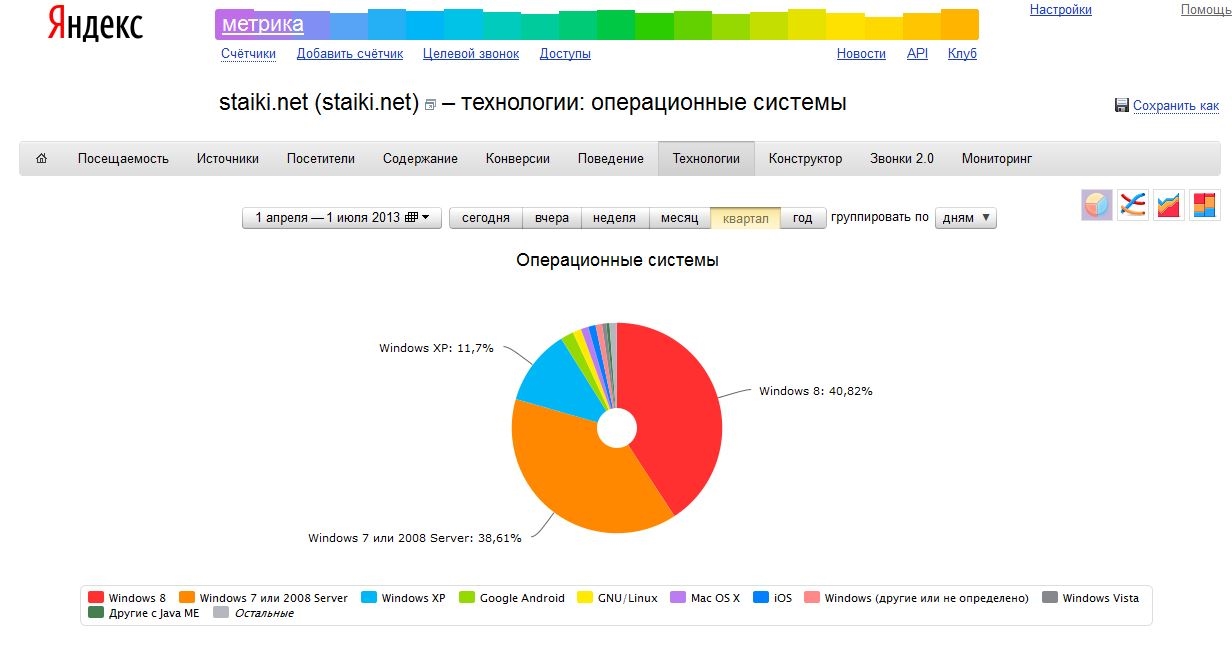The height and width of the screenshot is (659, 1232).
Task: Click the Остальные legend label
Action: tap(264, 613)
